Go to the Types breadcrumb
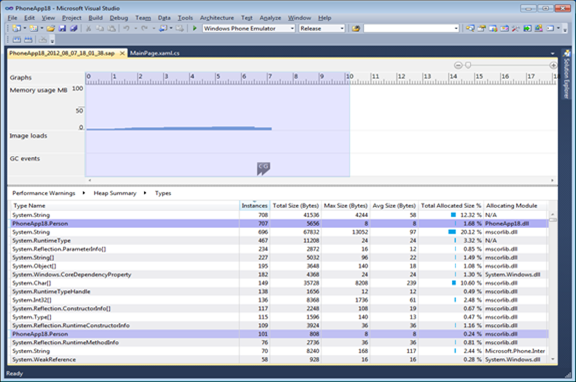 tap(163, 193)
